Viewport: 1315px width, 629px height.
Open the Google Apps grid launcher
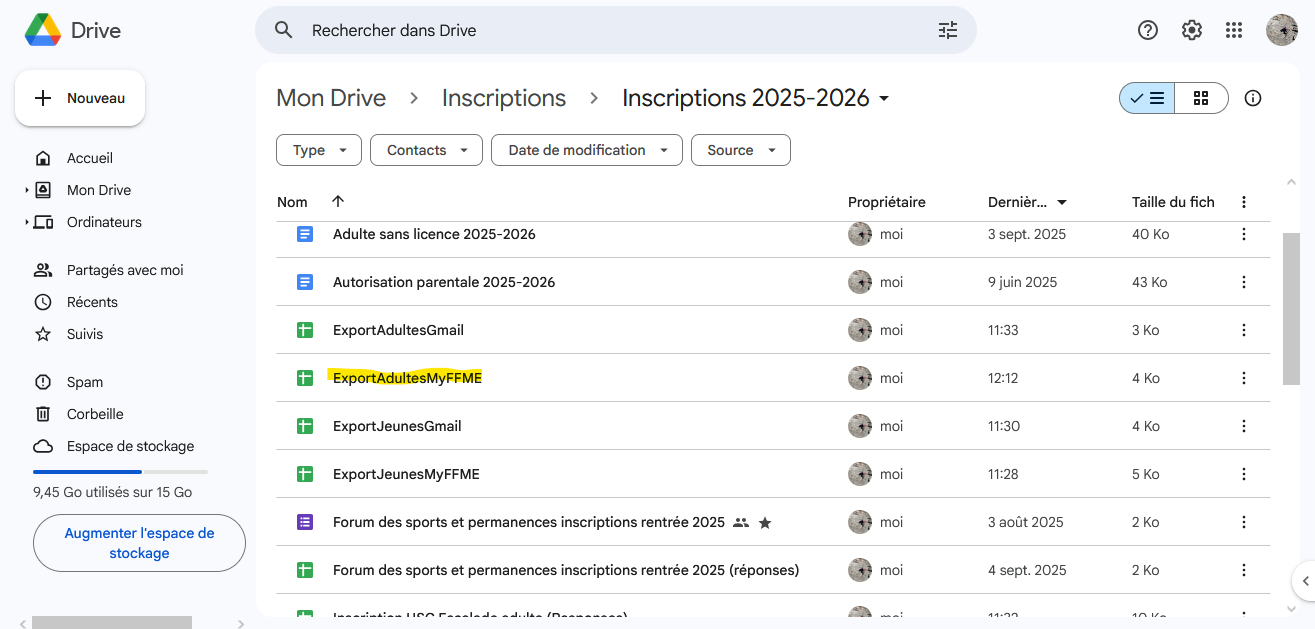pos(1233,30)
